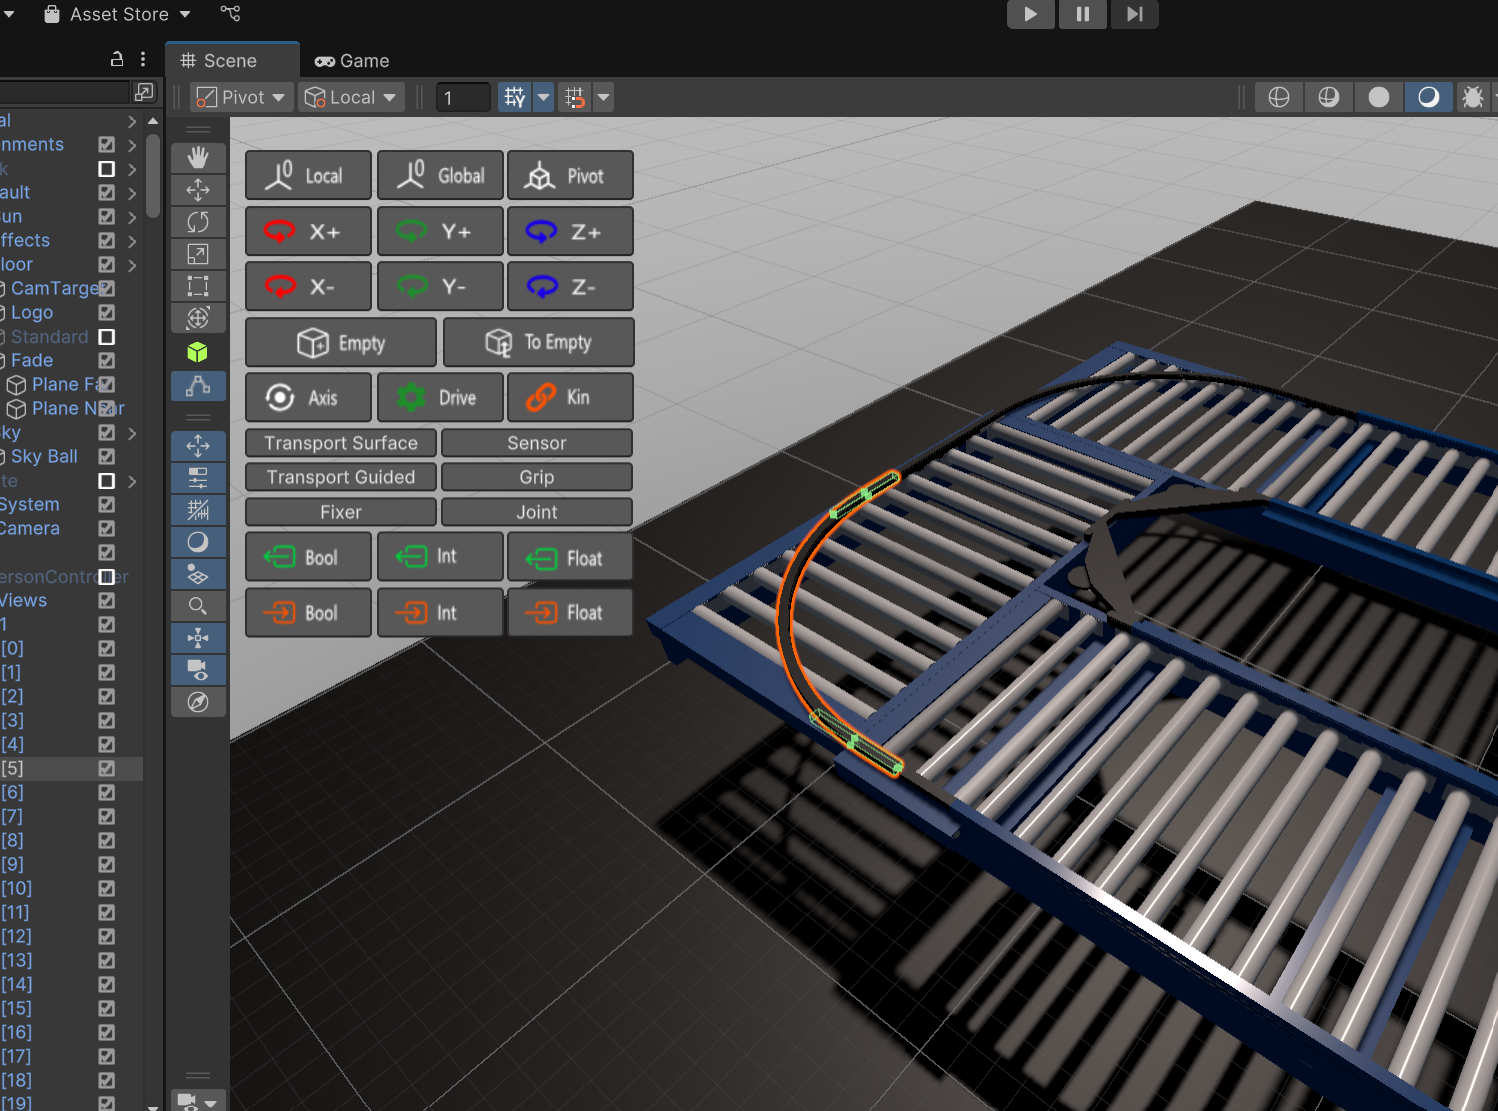Select the Scale tool
1498x1111 pixels.
pyautogui.click(x=198, y=254)
